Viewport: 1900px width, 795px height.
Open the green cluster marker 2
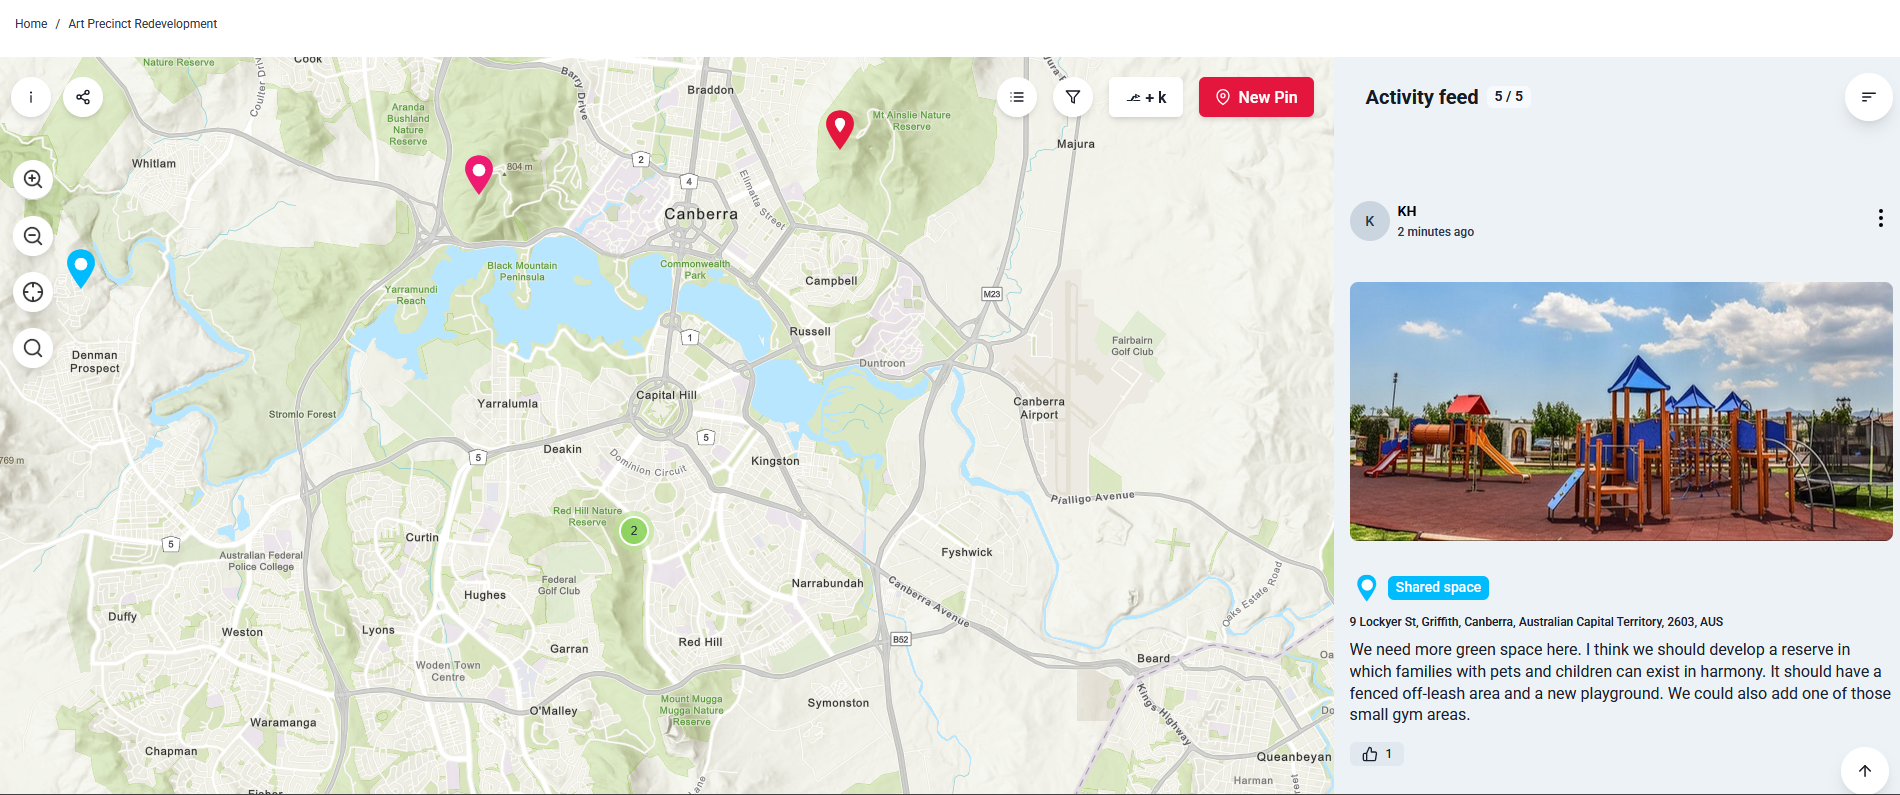coord(634,531)
